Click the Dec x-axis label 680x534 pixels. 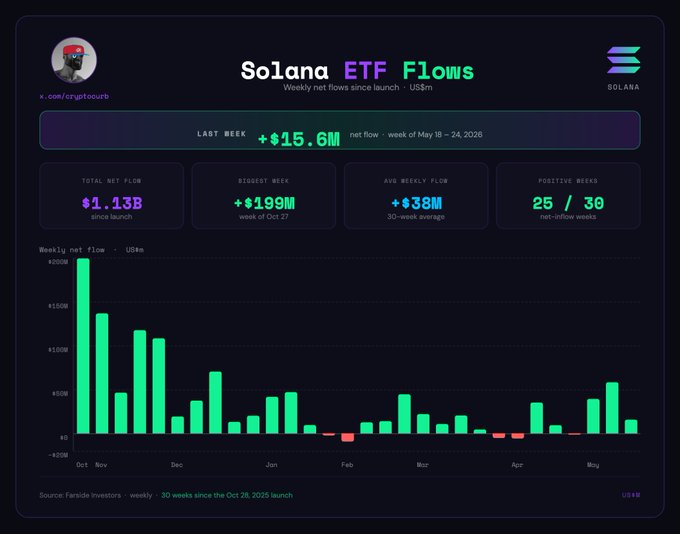coord(177,465)
